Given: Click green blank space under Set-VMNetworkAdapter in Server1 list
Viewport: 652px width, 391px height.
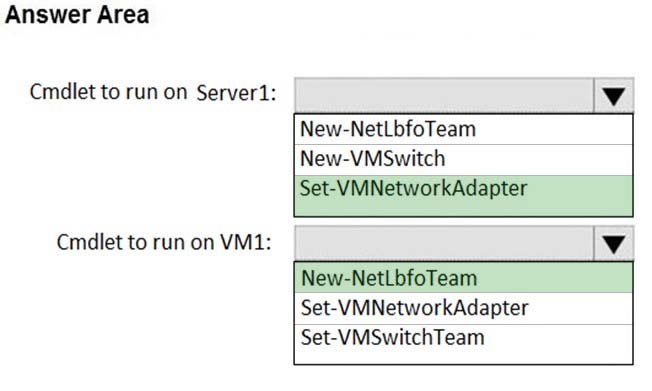Looking at the screenshot, I should click(x=463, y=208).
